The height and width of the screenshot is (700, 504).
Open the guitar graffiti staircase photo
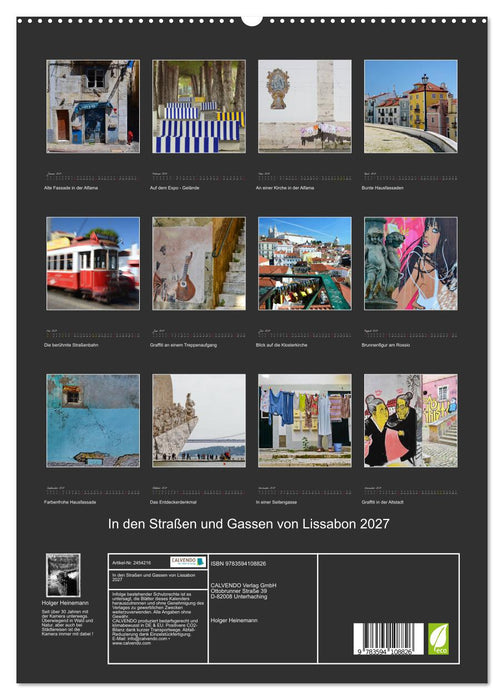199,263
